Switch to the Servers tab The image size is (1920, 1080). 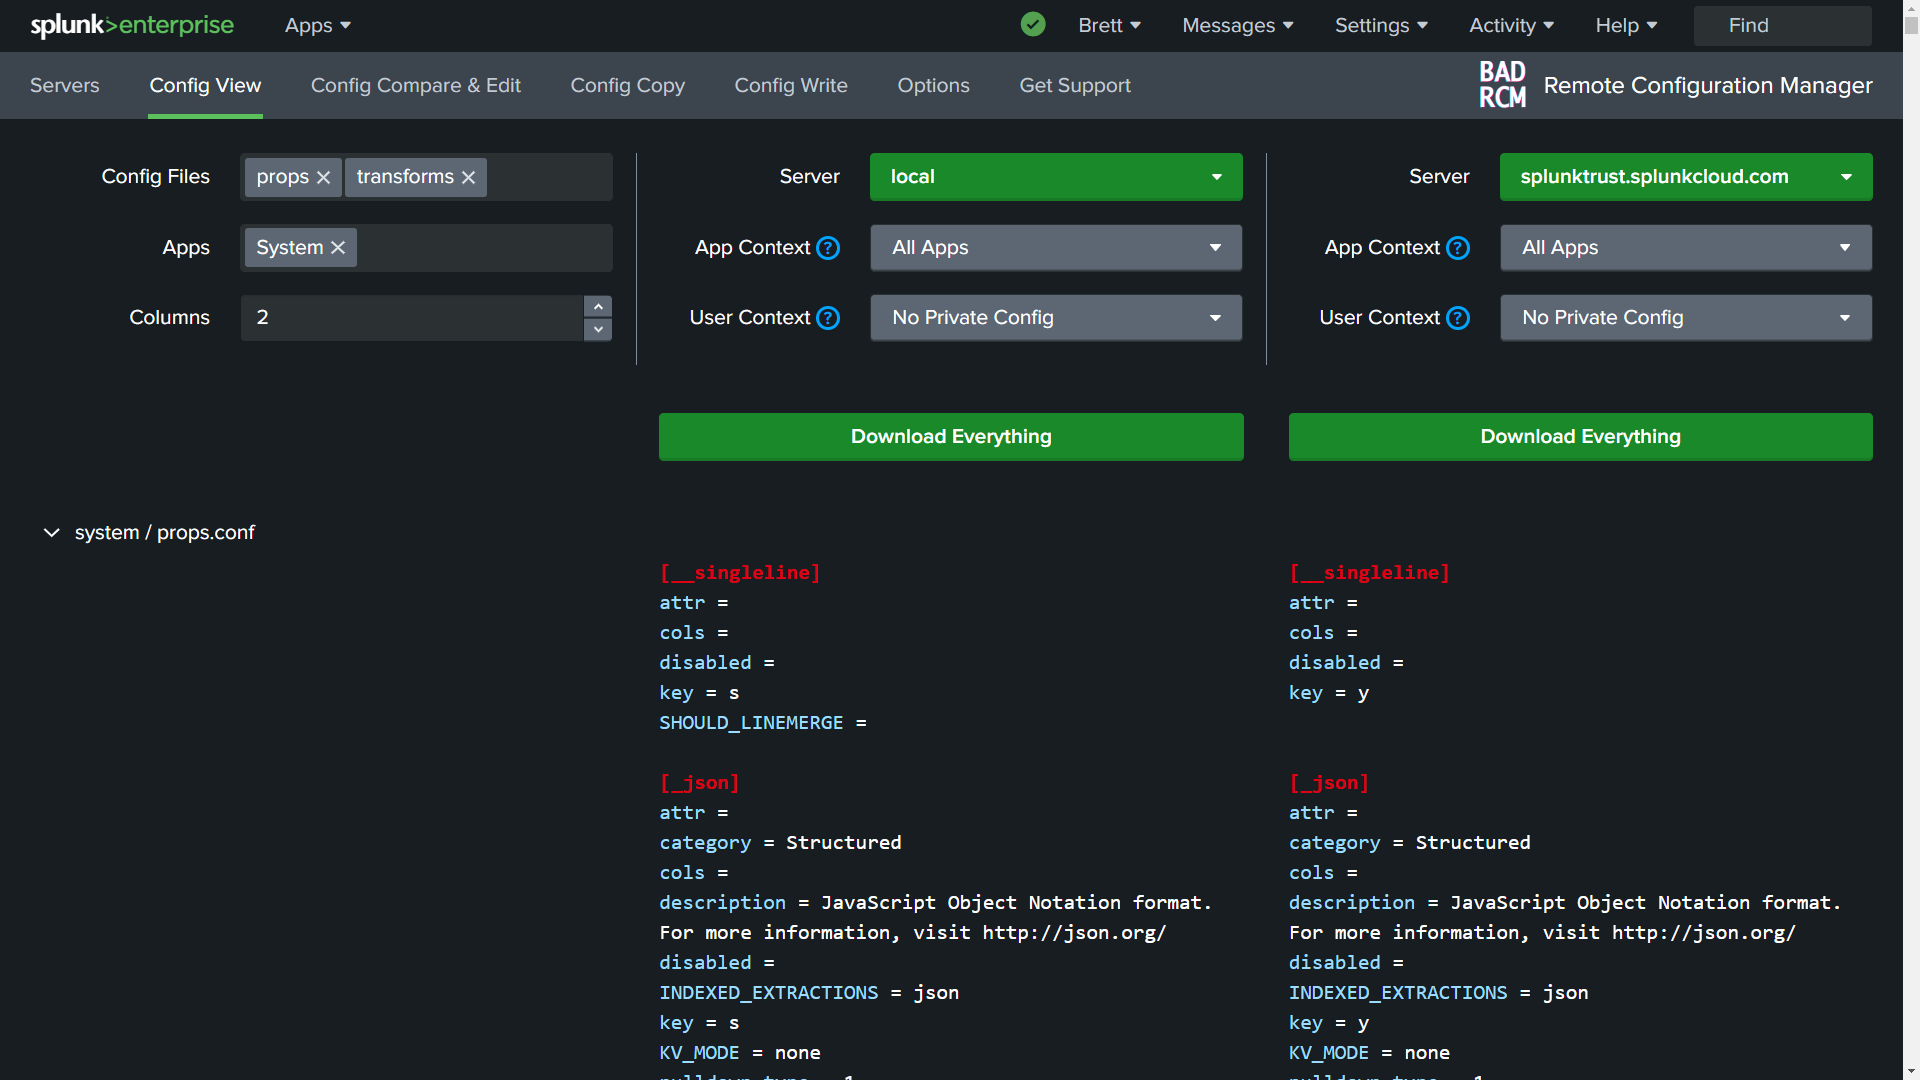pyautogui.click(x=65, y=85)
